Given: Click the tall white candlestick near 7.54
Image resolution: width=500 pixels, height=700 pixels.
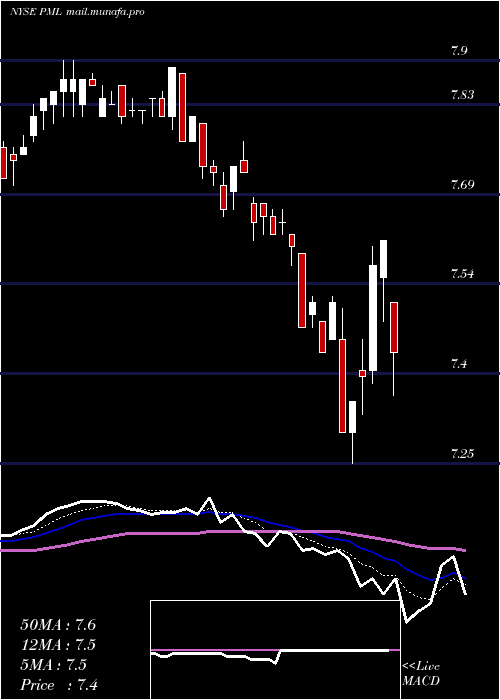Looking at the screenshot, I should (x=373, y=318).
